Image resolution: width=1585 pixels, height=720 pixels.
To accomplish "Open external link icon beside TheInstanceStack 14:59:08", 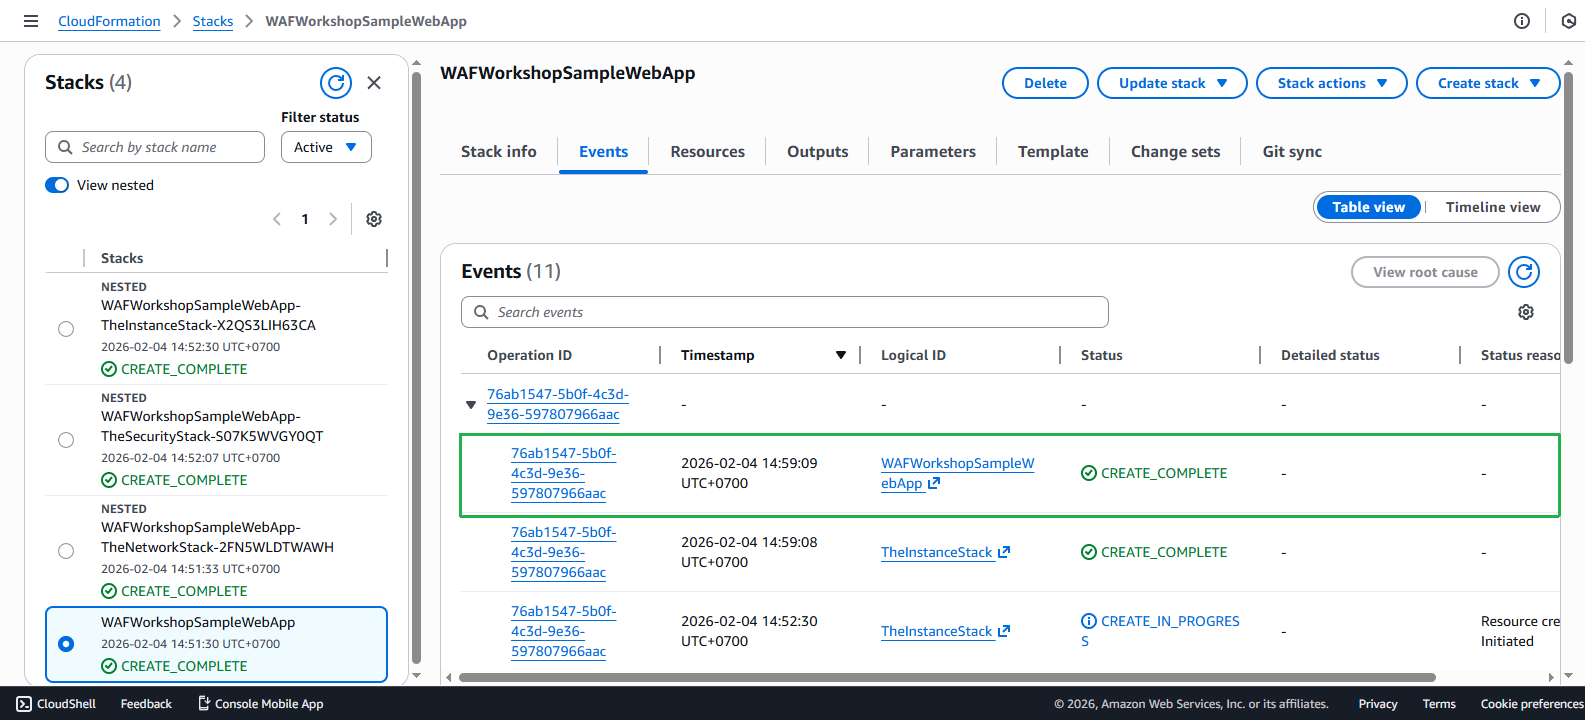I will tap(1004, 552).
